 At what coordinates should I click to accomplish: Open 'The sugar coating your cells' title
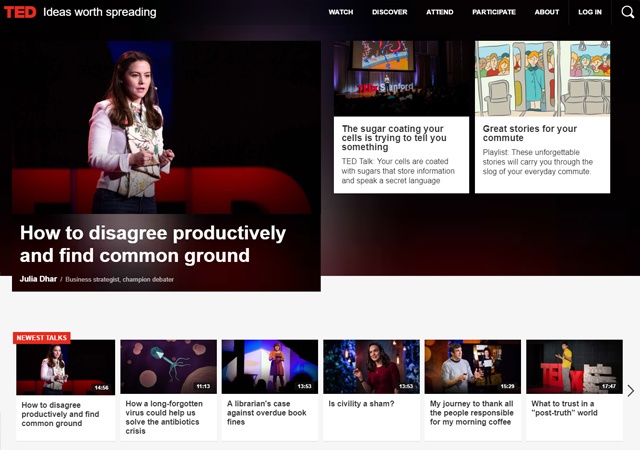[x=394, y=138]
